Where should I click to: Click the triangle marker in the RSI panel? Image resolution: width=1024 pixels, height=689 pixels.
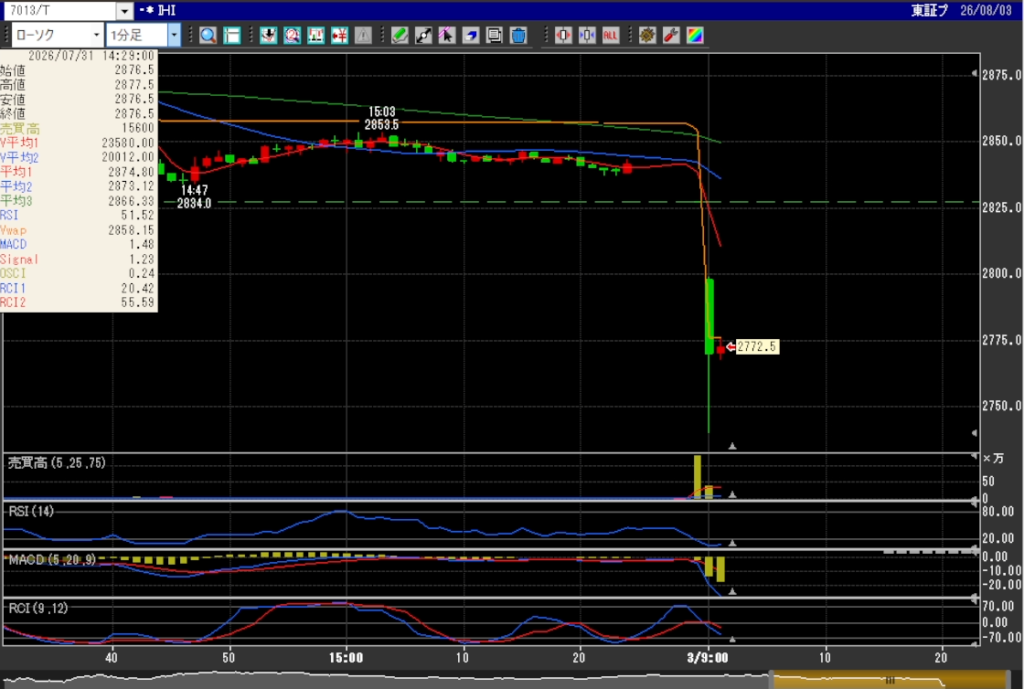tap(733, 543)
